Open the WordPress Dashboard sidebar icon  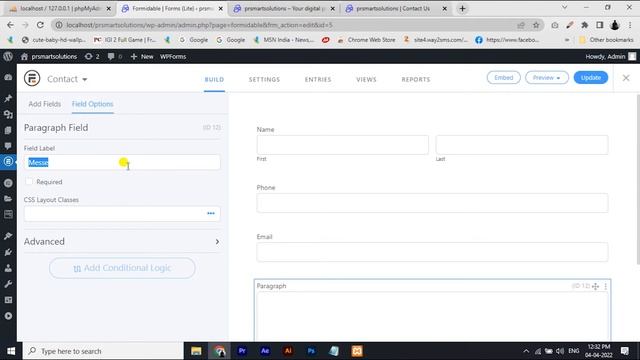[x=8, y=77]
